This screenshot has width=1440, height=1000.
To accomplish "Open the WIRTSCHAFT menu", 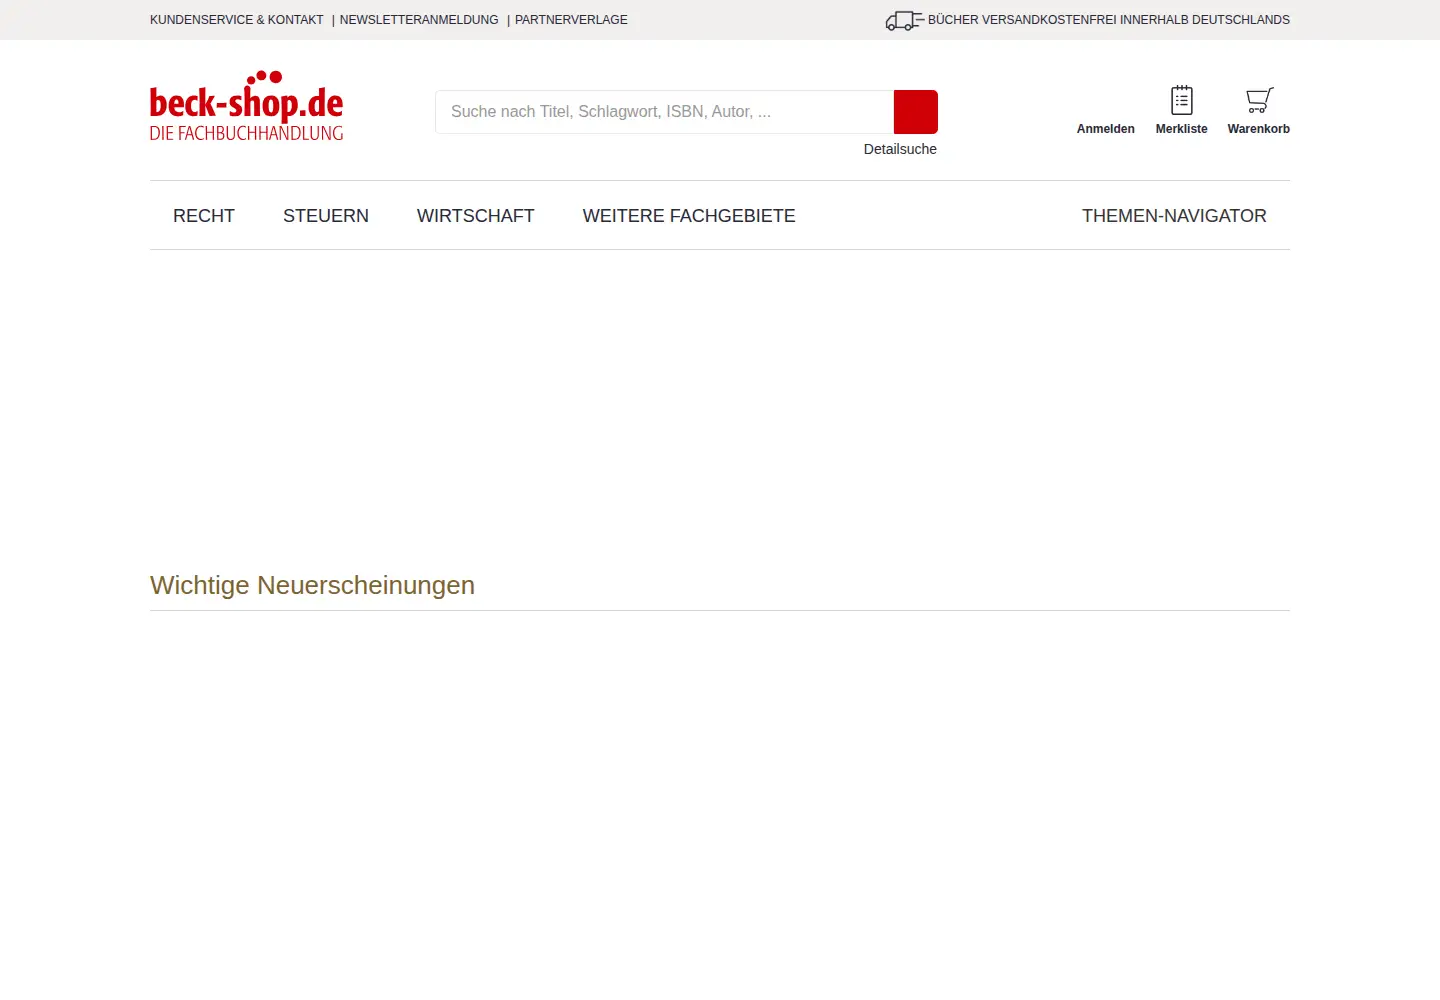I will 476,216.
